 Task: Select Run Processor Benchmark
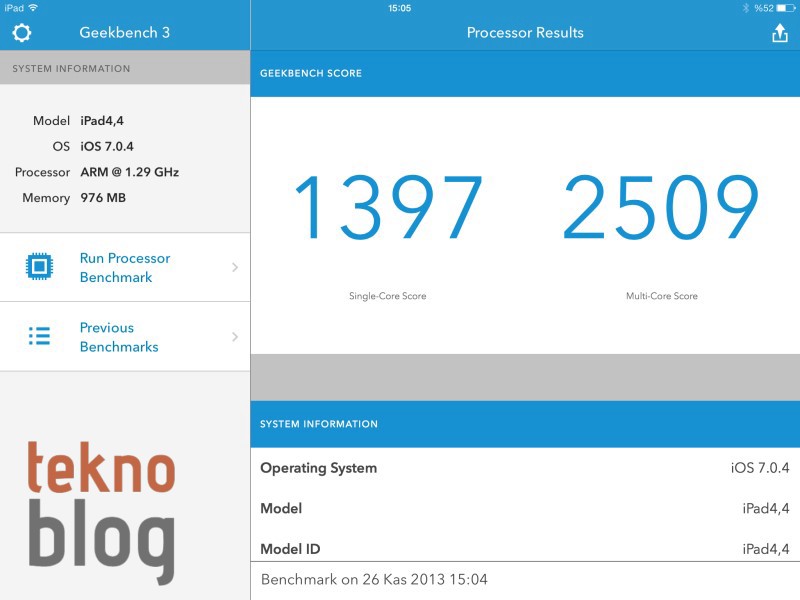[125, 267]
